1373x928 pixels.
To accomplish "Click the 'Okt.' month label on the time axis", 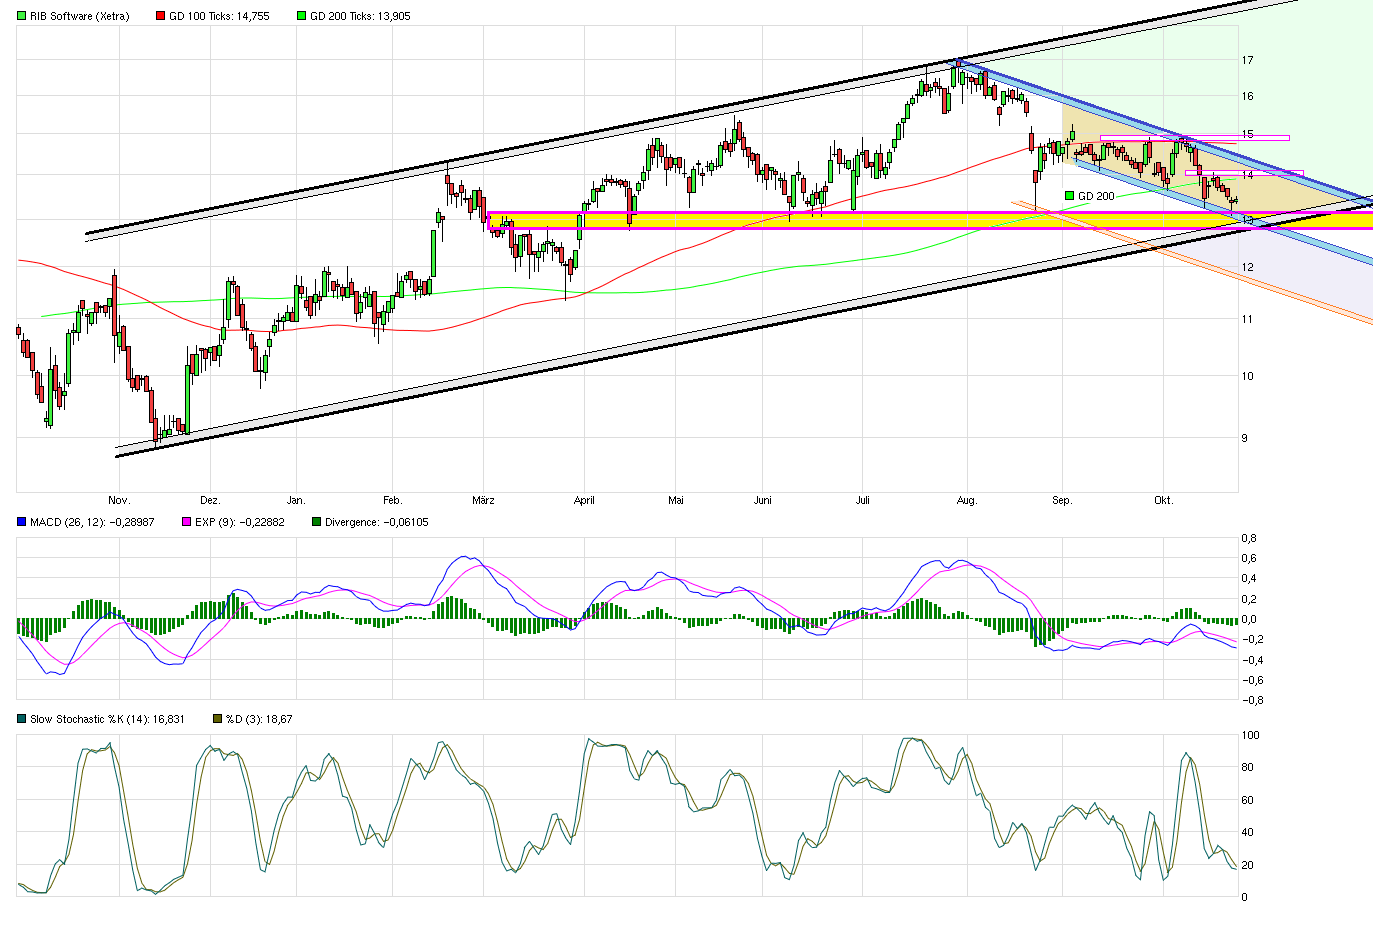I will tap(1163, 500).
